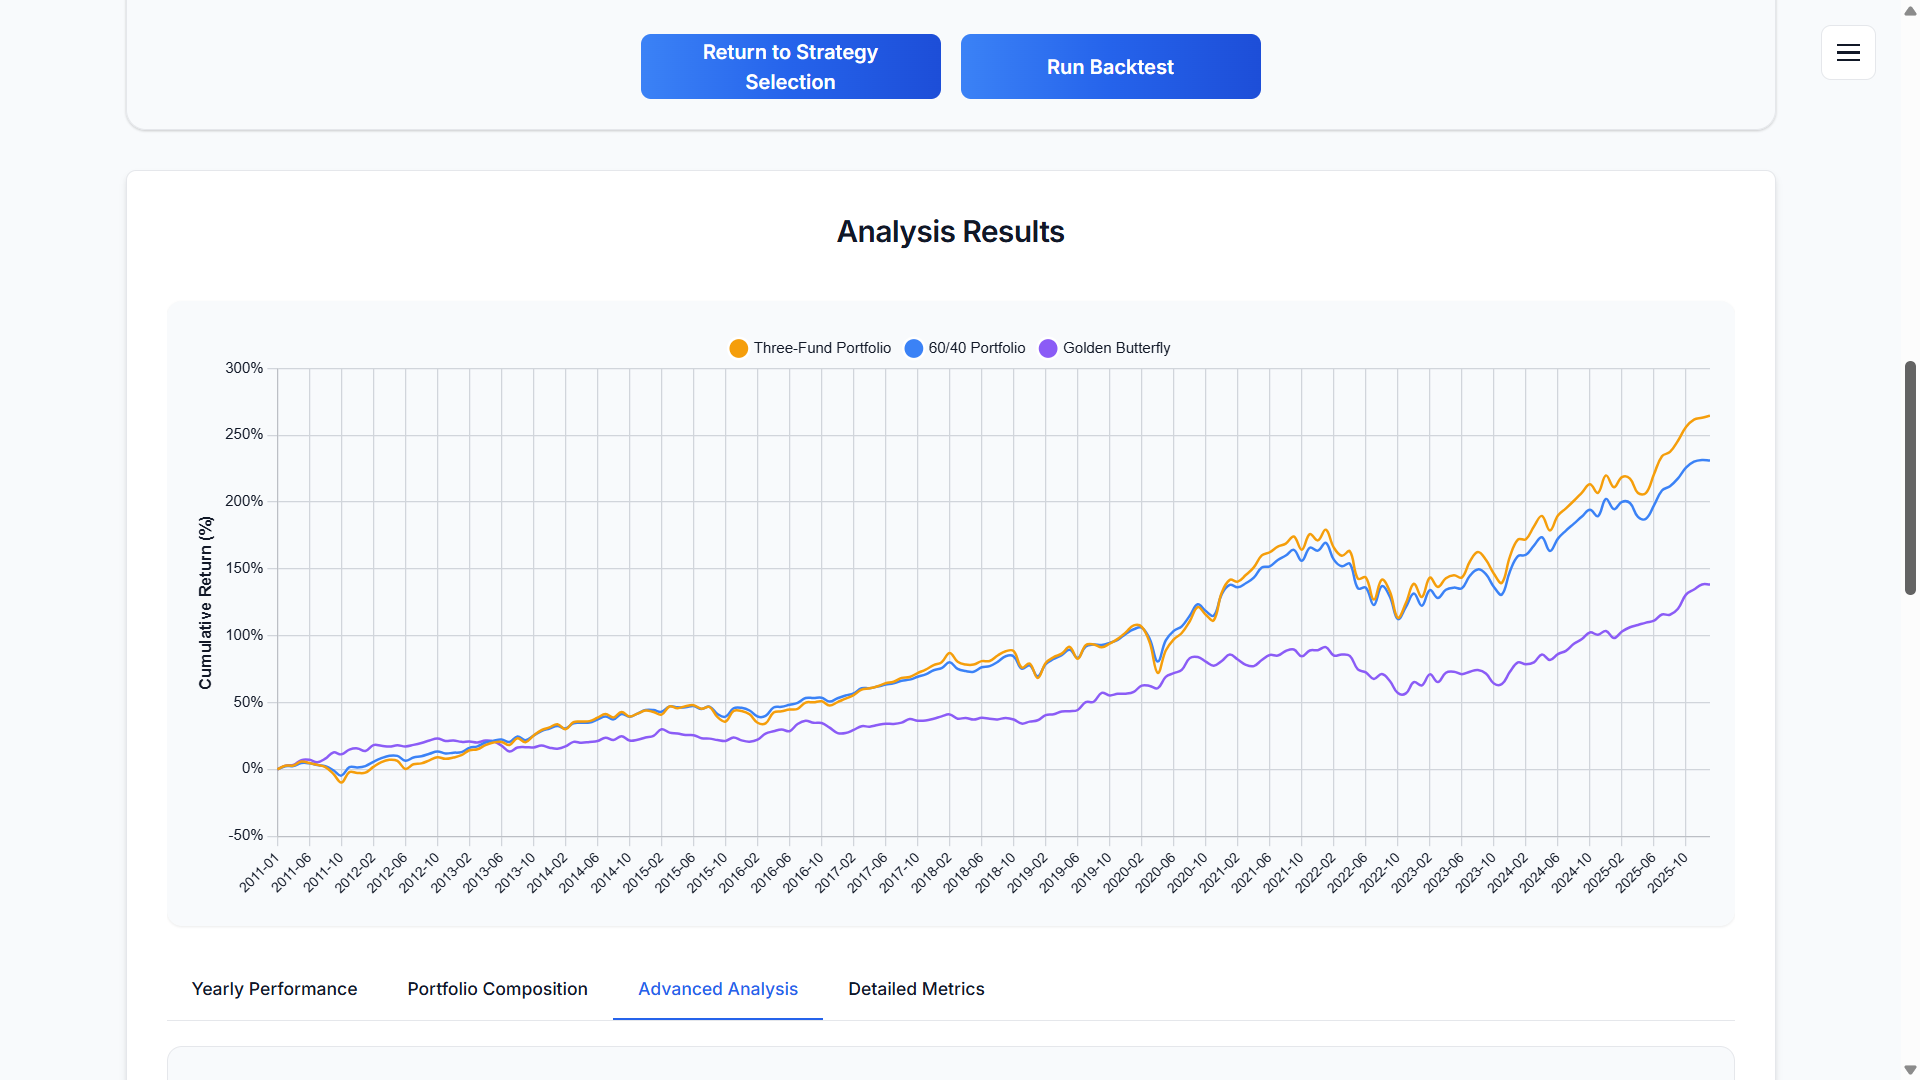The image size is (1920, 1080).
Task: Click the page scrollbar thumb
Action: coord(1910,478)
